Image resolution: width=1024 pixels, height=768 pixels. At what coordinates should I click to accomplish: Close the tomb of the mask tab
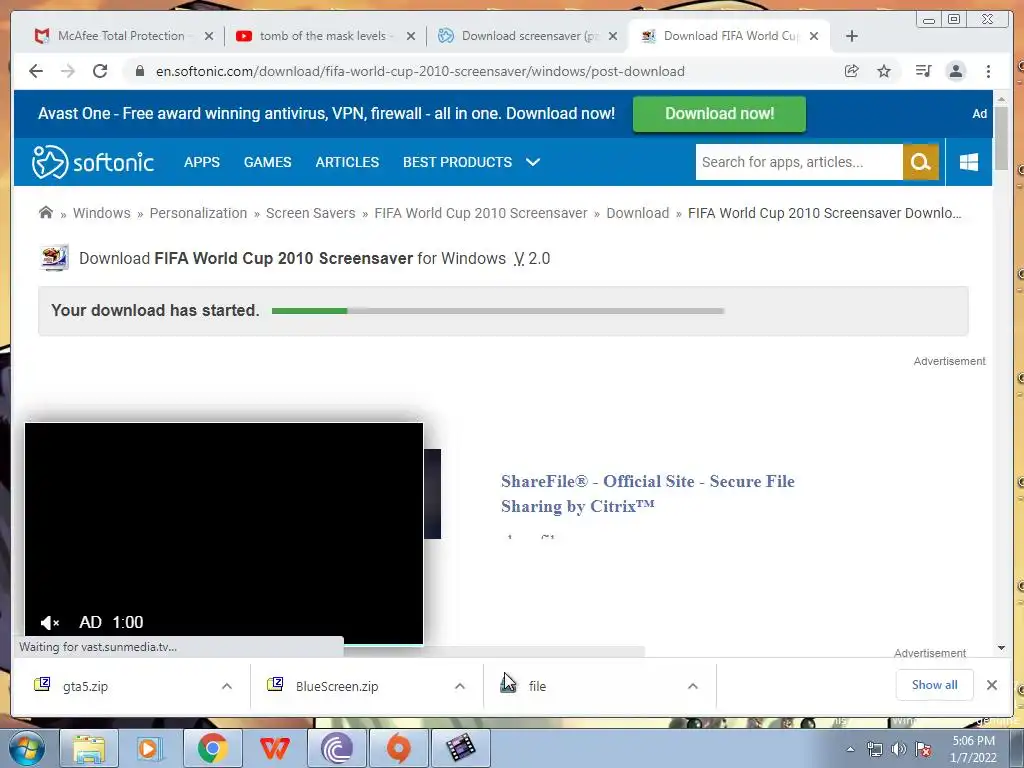click(411, 36)
